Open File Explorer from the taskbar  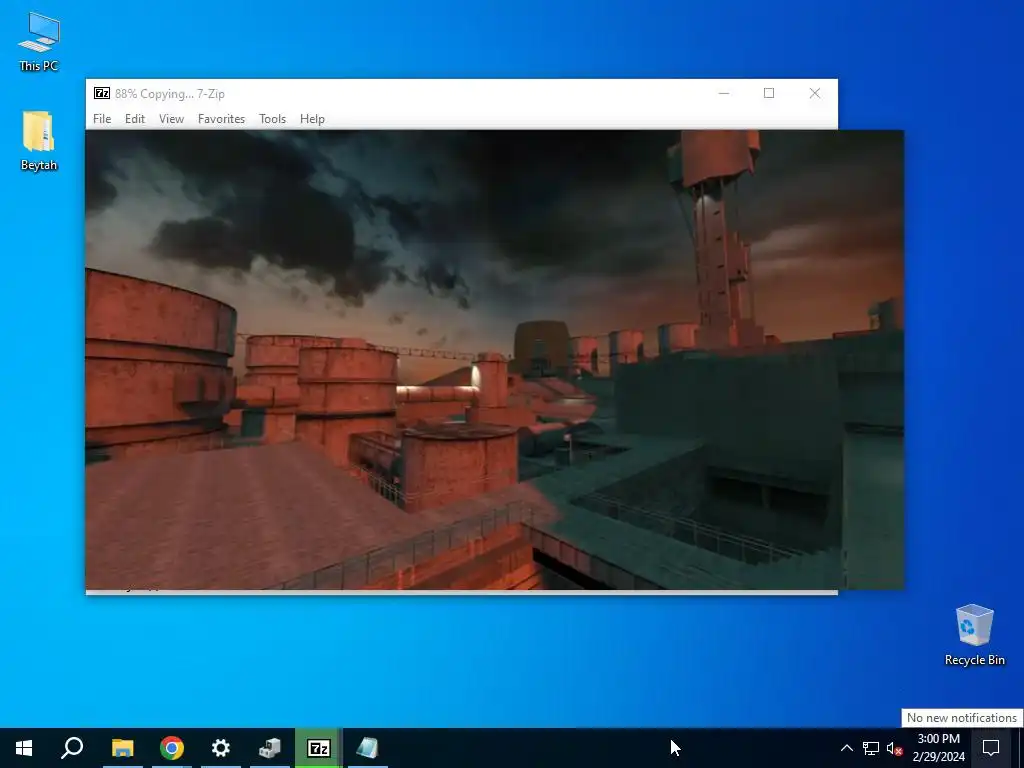tap(122, 748)
